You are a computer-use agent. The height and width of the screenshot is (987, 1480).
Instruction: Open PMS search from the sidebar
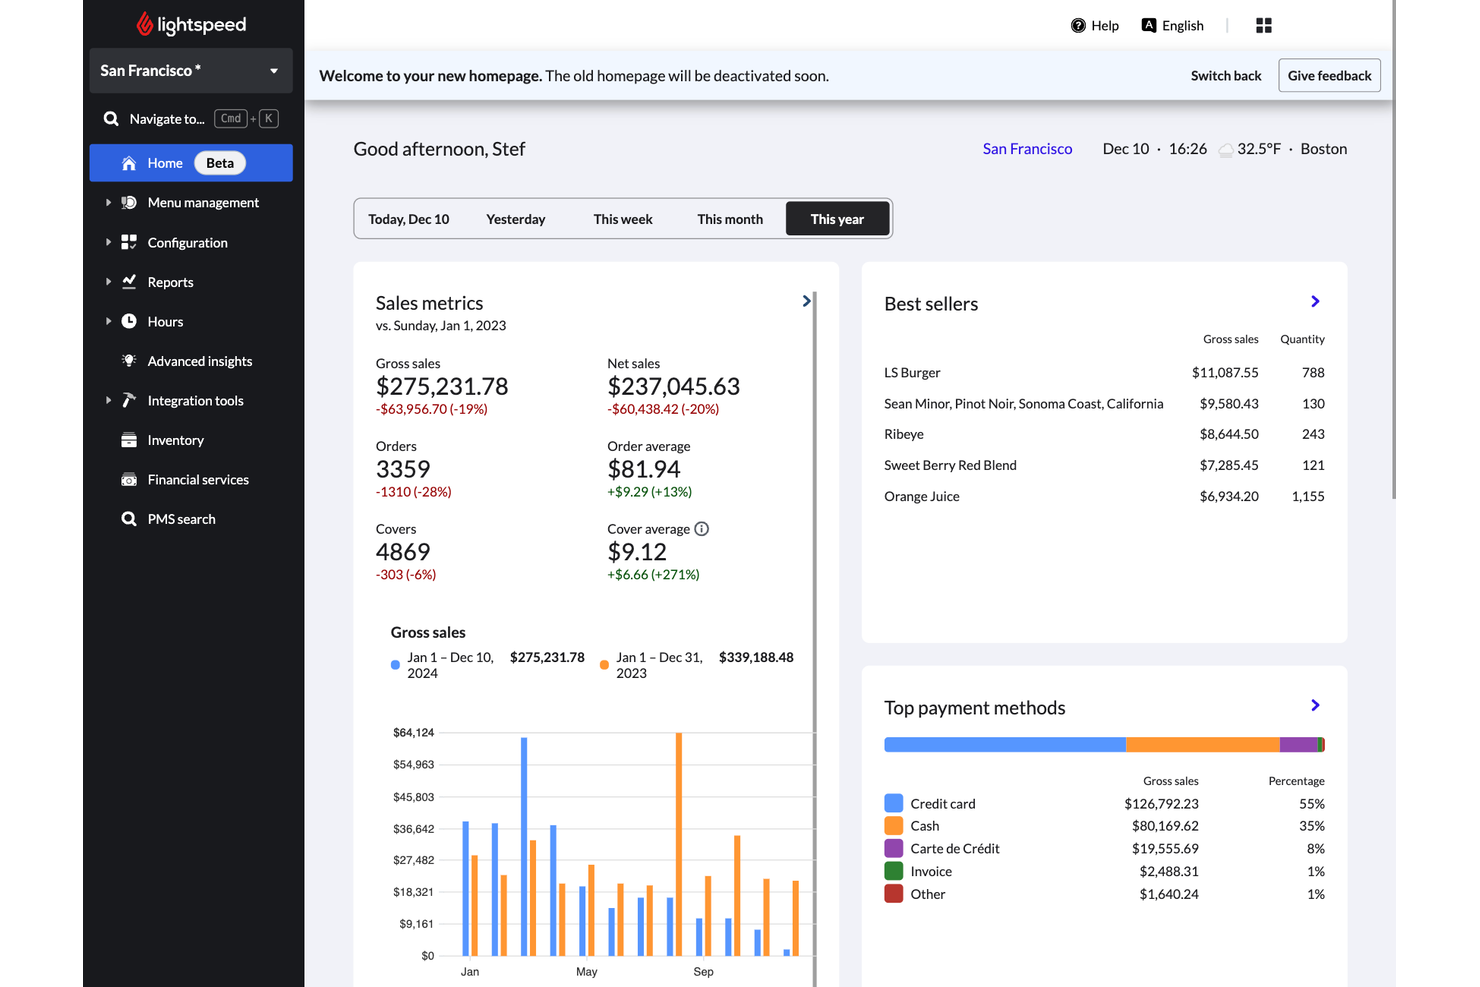pyautogui.click(x=181, y=519)
